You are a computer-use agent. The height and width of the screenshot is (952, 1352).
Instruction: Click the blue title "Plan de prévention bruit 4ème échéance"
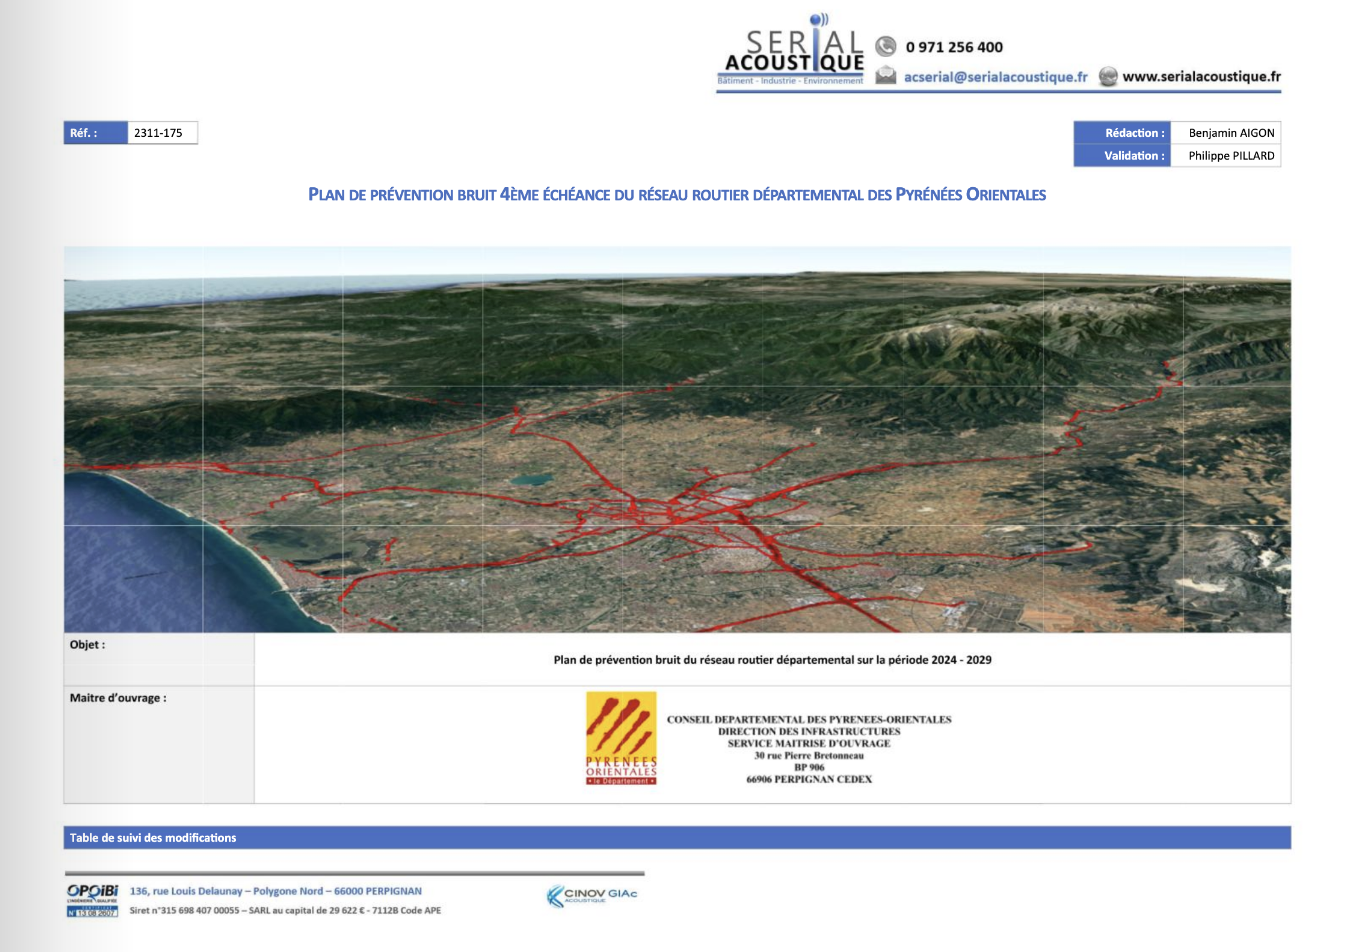point(677,195)
